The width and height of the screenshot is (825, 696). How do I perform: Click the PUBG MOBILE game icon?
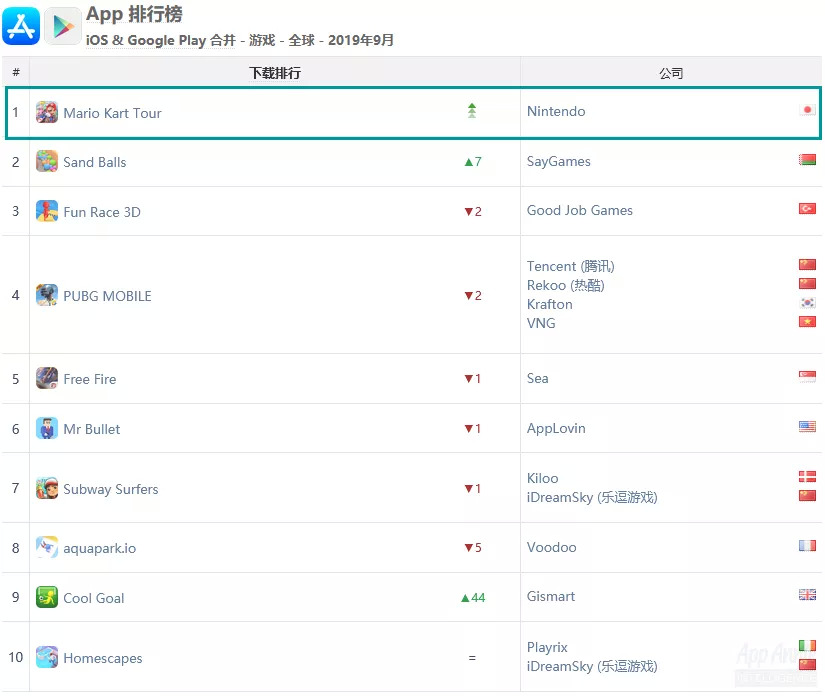point(47,295)
